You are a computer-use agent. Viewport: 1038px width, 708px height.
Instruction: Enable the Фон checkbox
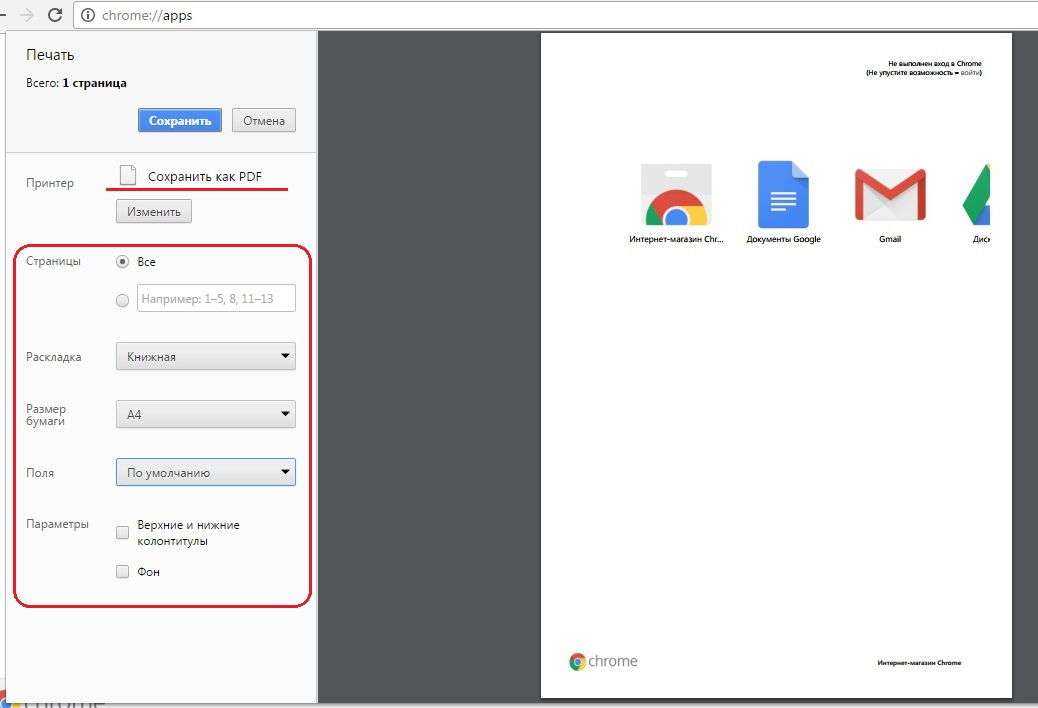[122, 572]
